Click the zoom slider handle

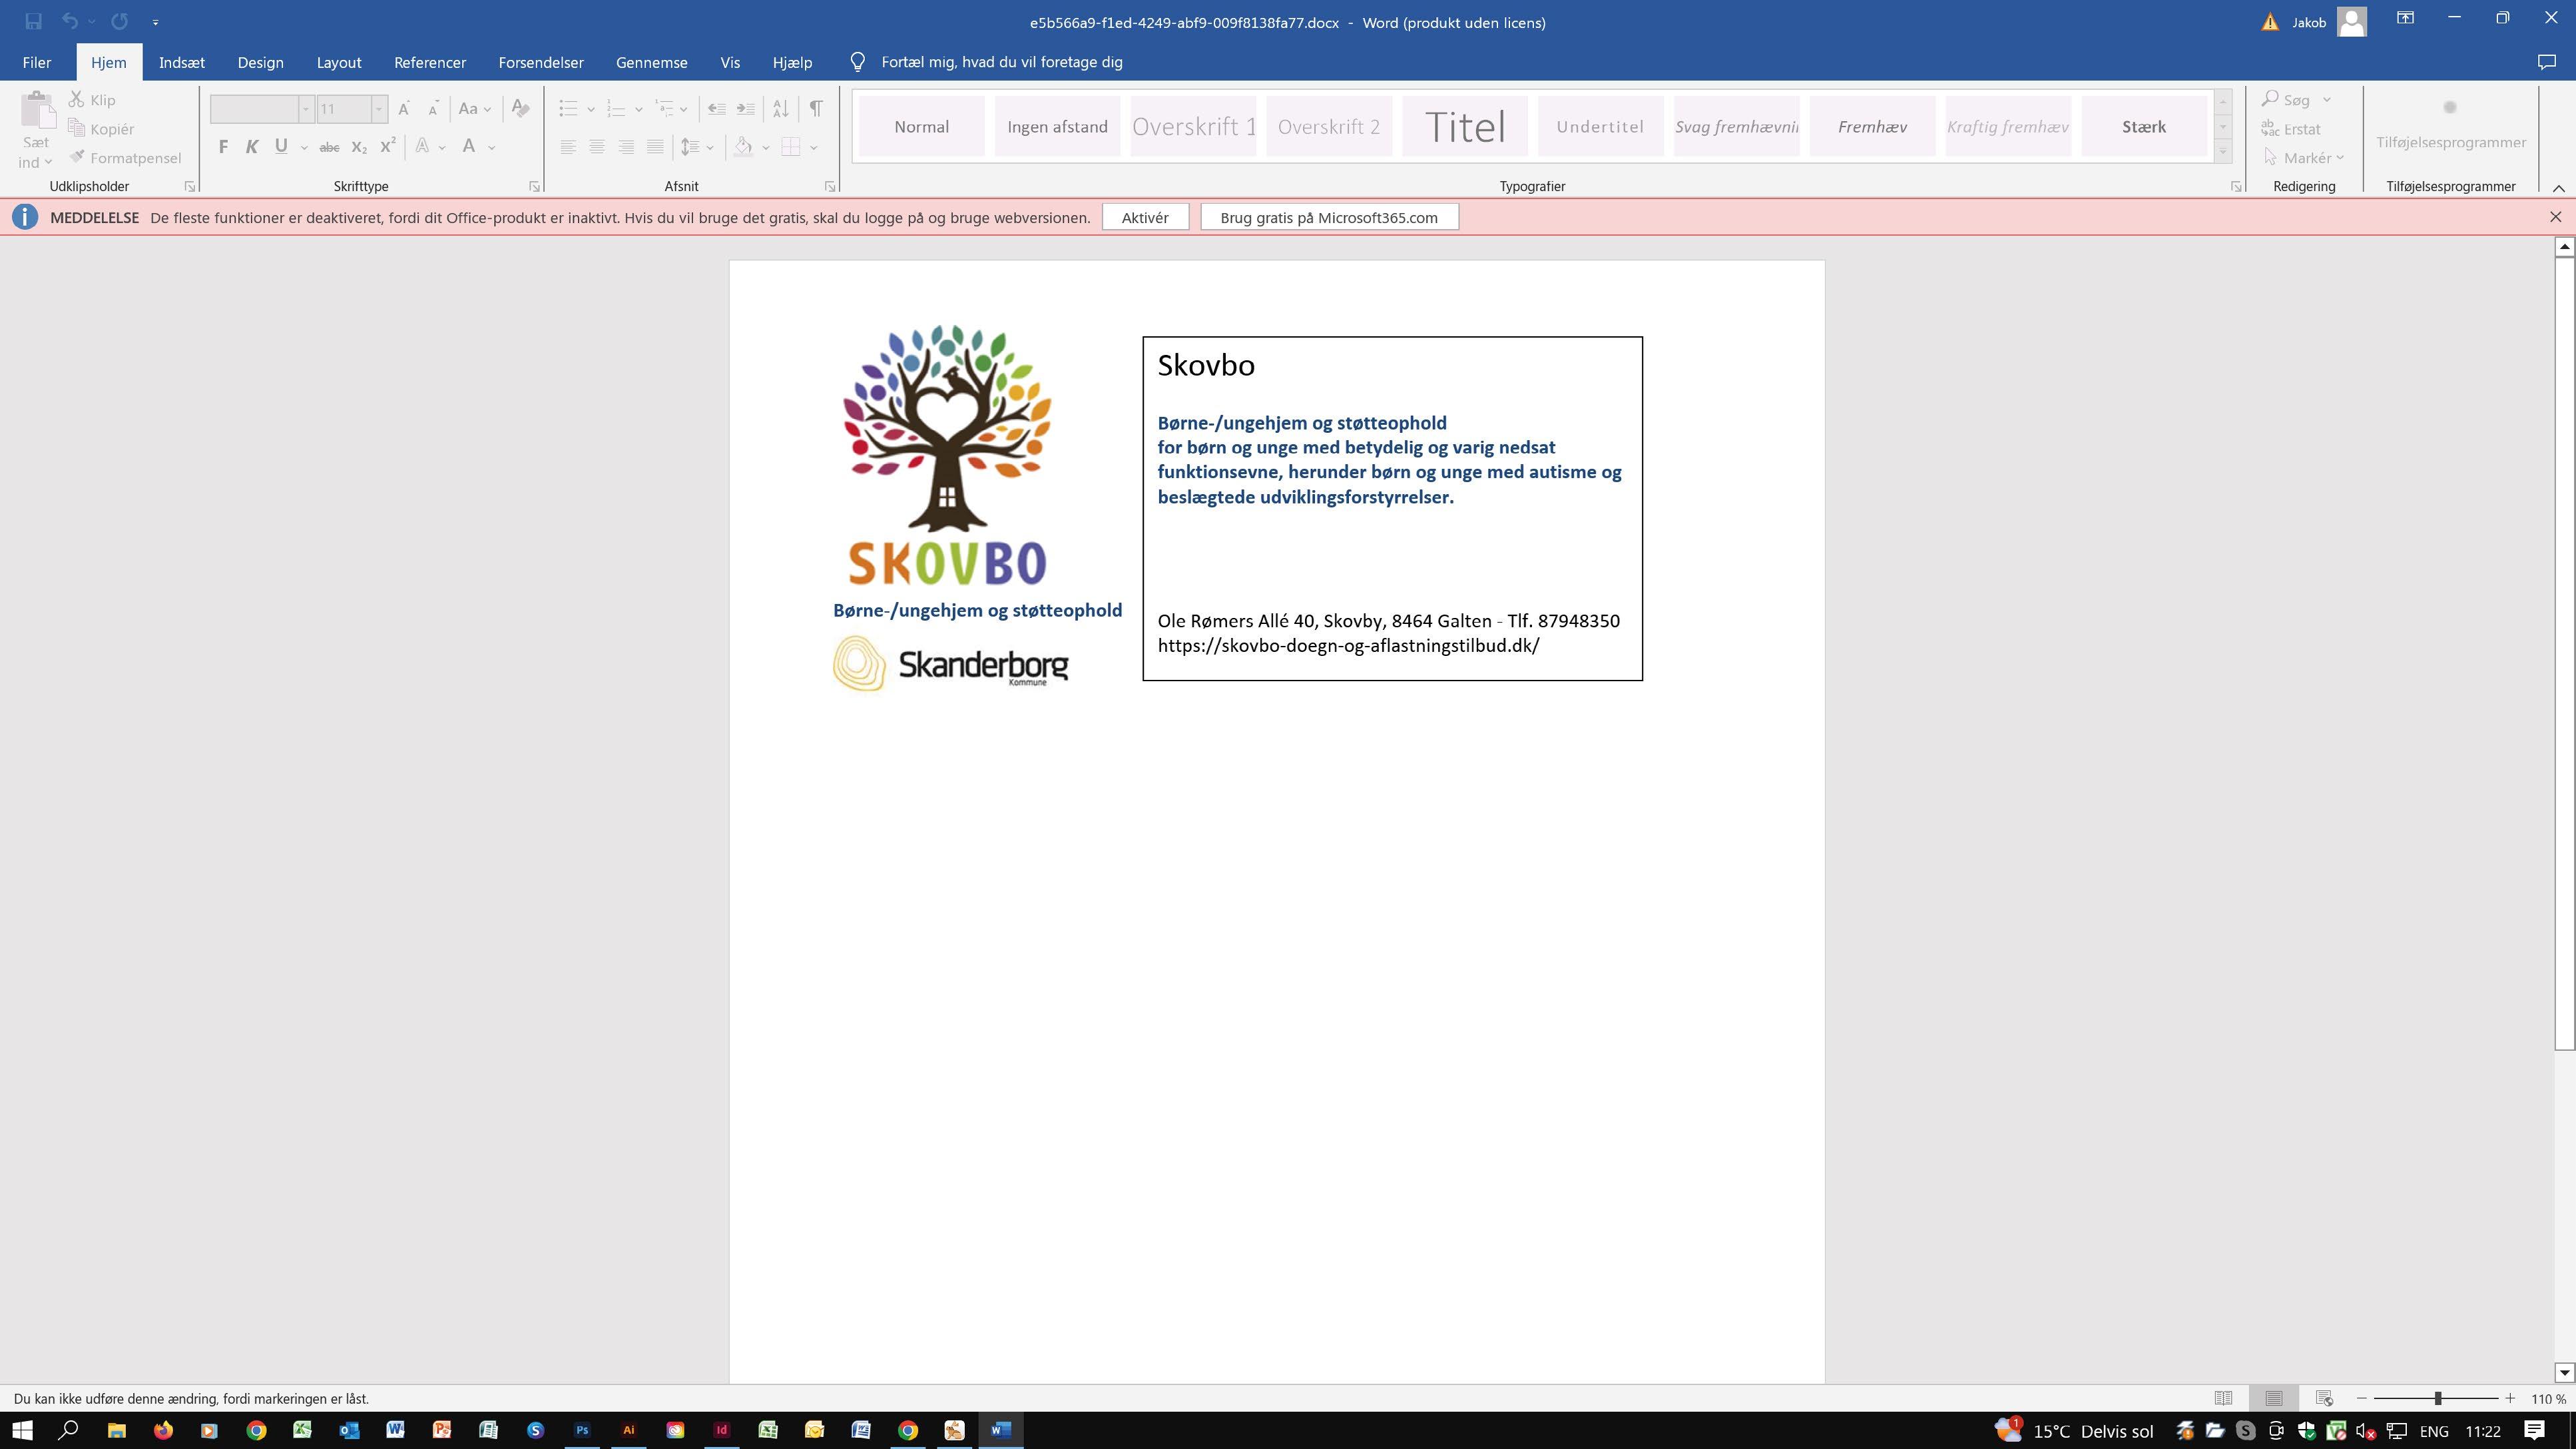click(2437, 1398)
